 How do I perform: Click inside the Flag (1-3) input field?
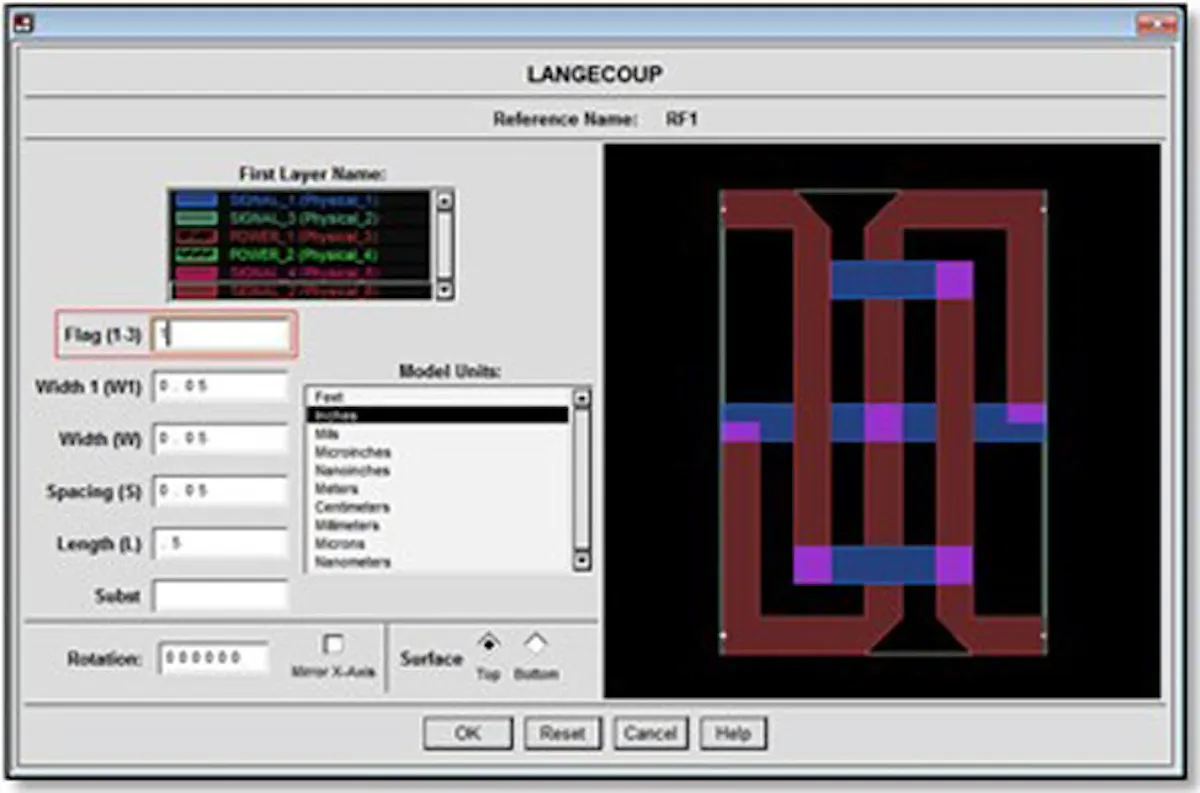point(220,336)
